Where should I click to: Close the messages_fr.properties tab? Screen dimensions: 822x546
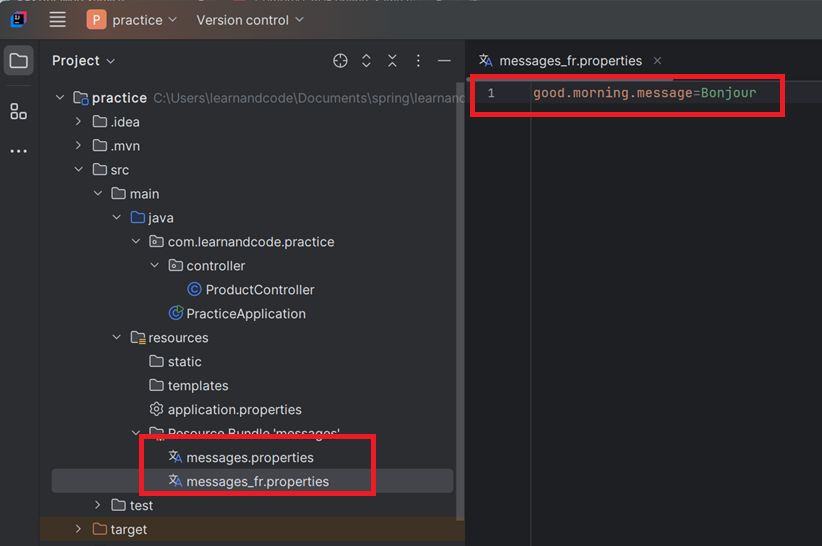click(x=657, y=61)
